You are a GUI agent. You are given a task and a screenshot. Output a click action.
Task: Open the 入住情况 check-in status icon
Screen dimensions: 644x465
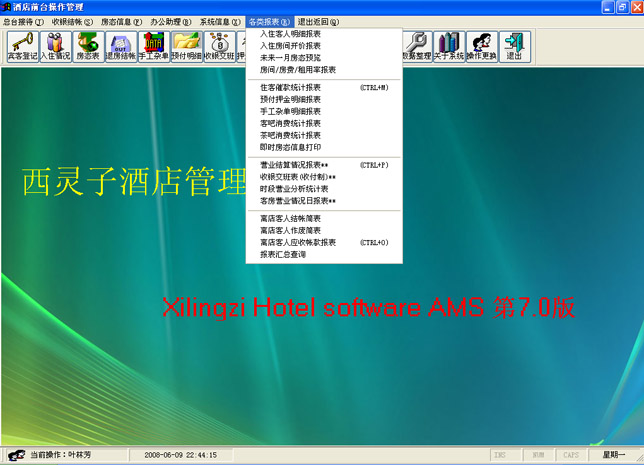tap(54, 47)
